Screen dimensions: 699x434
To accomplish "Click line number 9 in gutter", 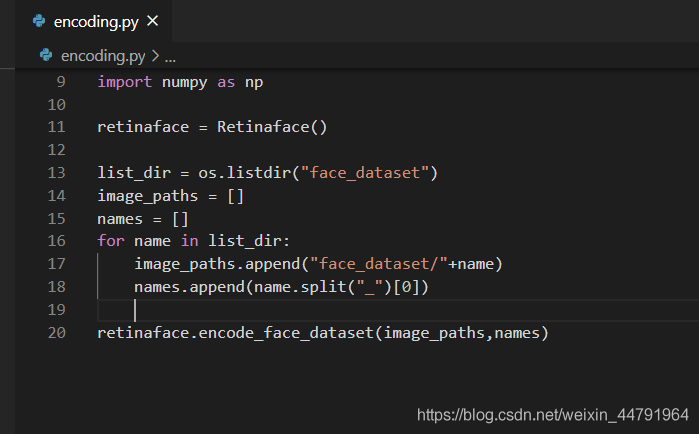I will tap(61, 82).
